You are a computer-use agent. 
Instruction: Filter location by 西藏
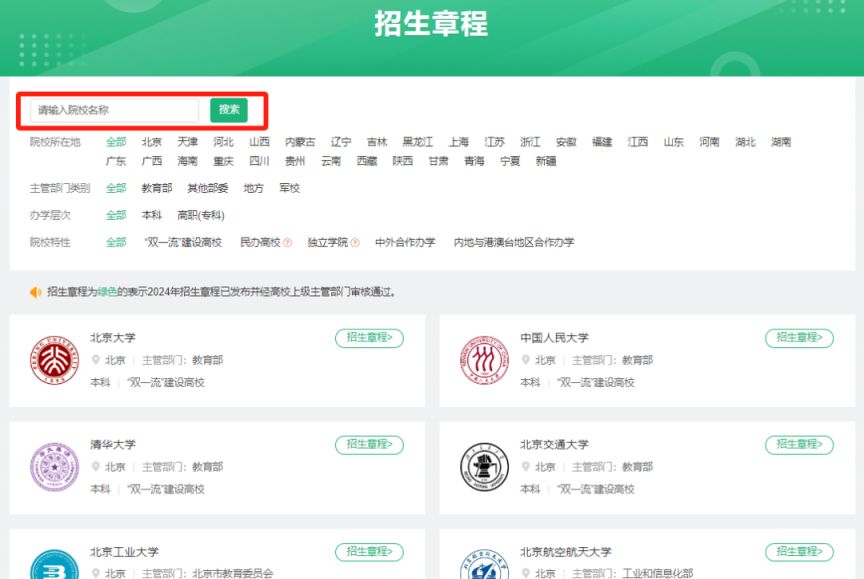pos(366,161)
